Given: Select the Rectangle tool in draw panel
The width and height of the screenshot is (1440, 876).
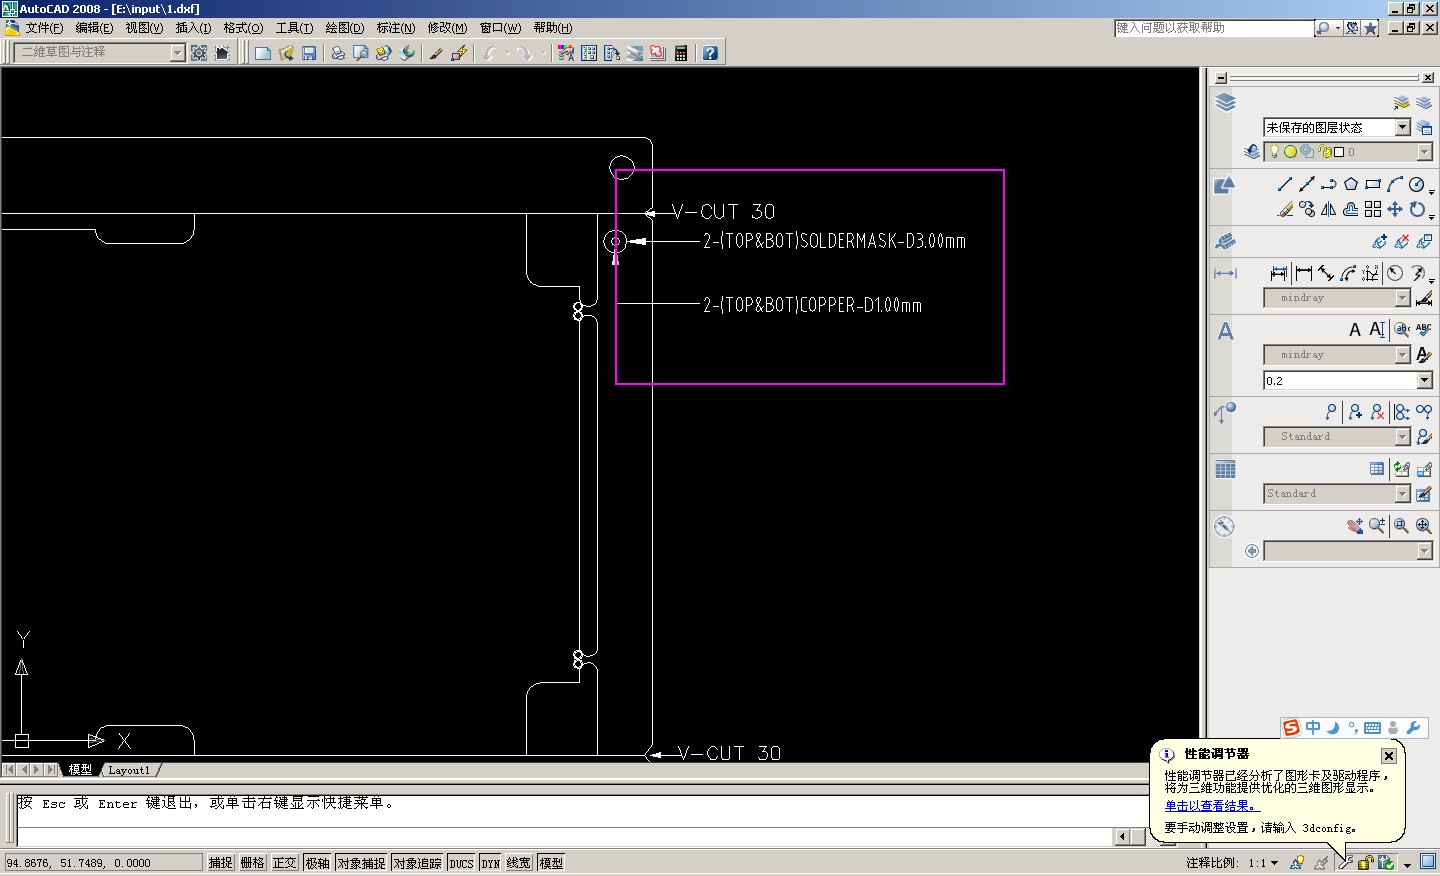Looking at the screenshot, I should coord(1373,184).
